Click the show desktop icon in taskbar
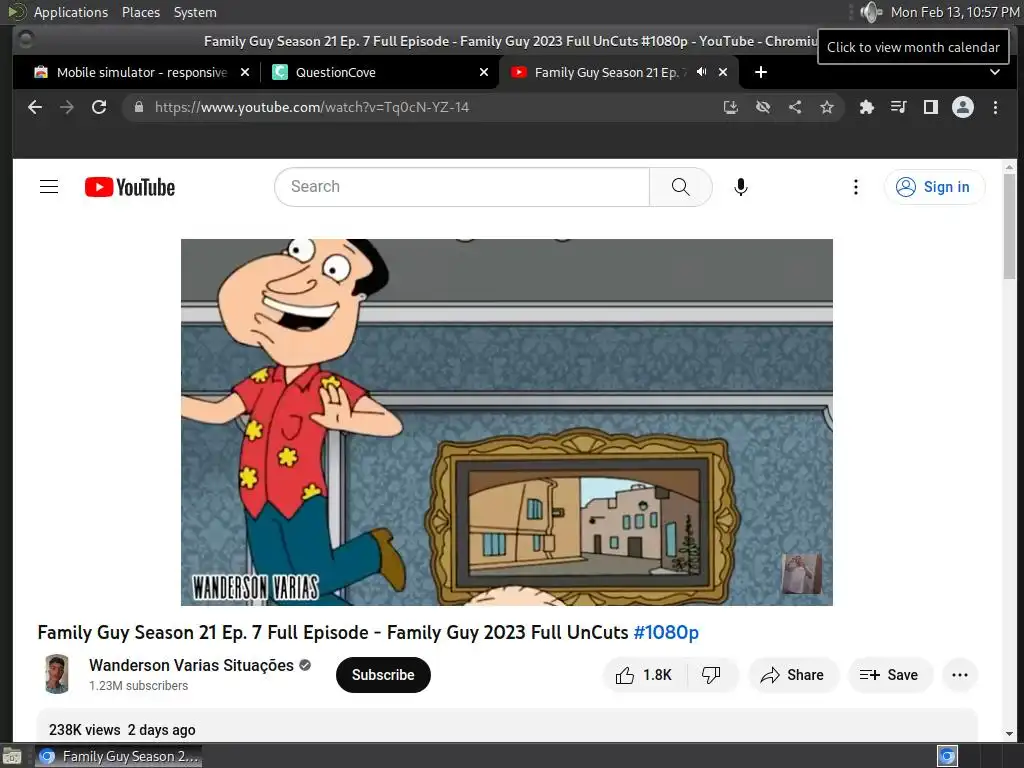 click(12, 757)
